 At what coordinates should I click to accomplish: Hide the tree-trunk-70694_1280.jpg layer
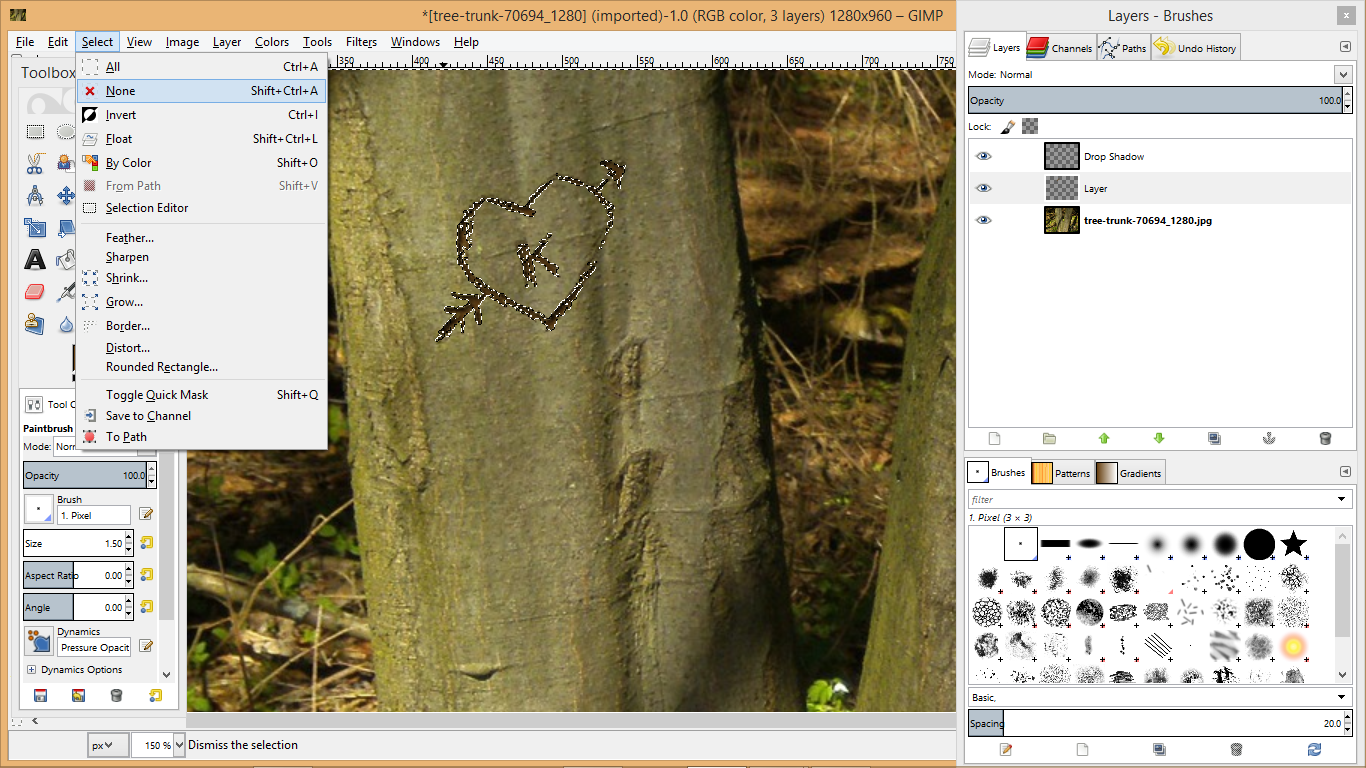click(983, 220)
